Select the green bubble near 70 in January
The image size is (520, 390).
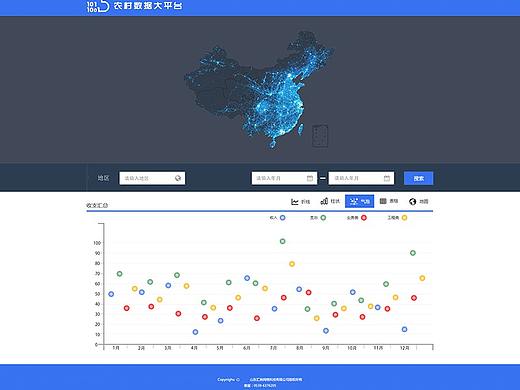tap(120, 274)
